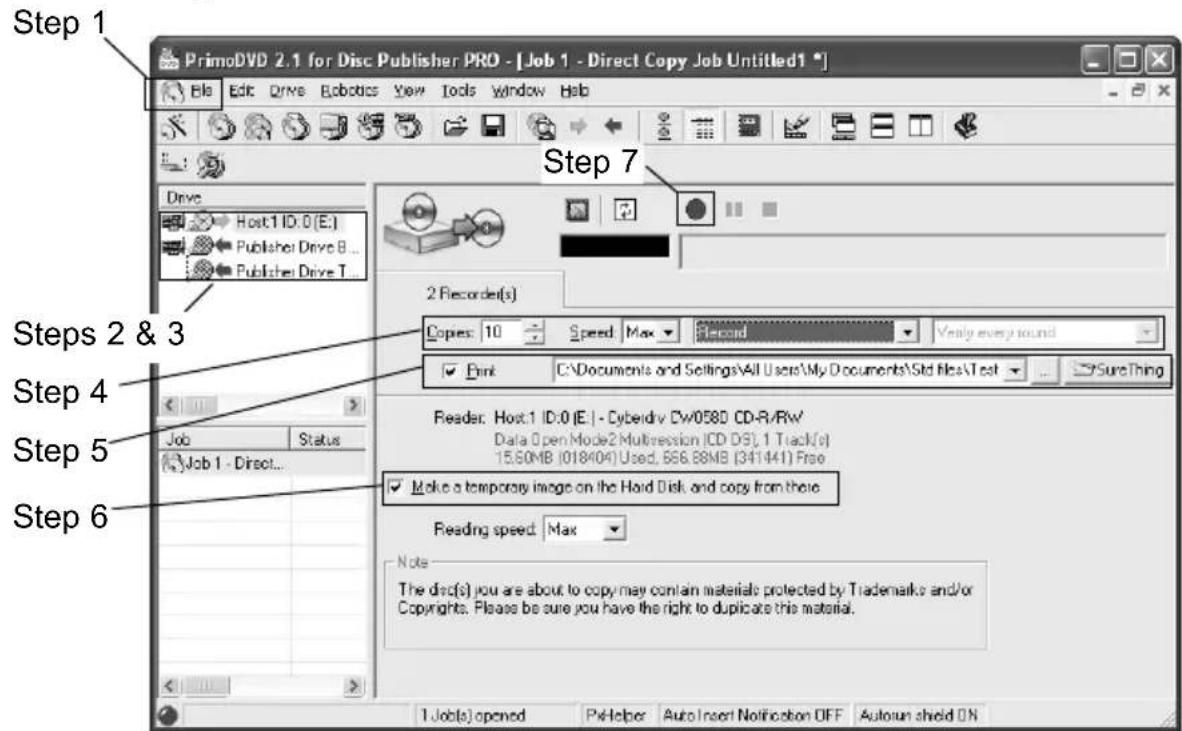Open the Window menu
Viewport: 1182px width, 731px height.
pos(518,91)
